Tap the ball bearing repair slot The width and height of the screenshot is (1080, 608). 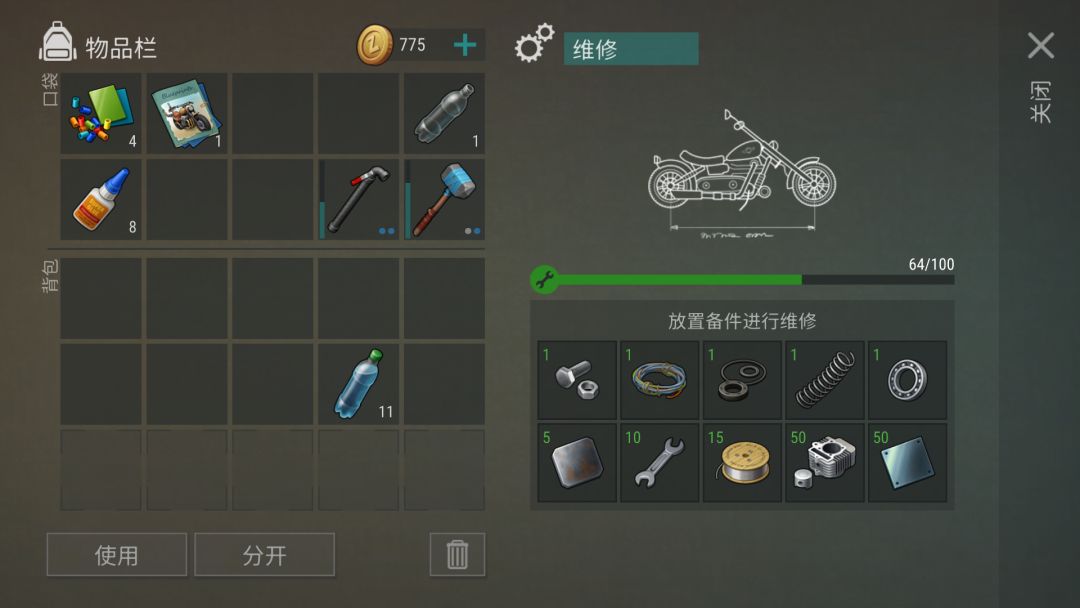pos(908,380)
